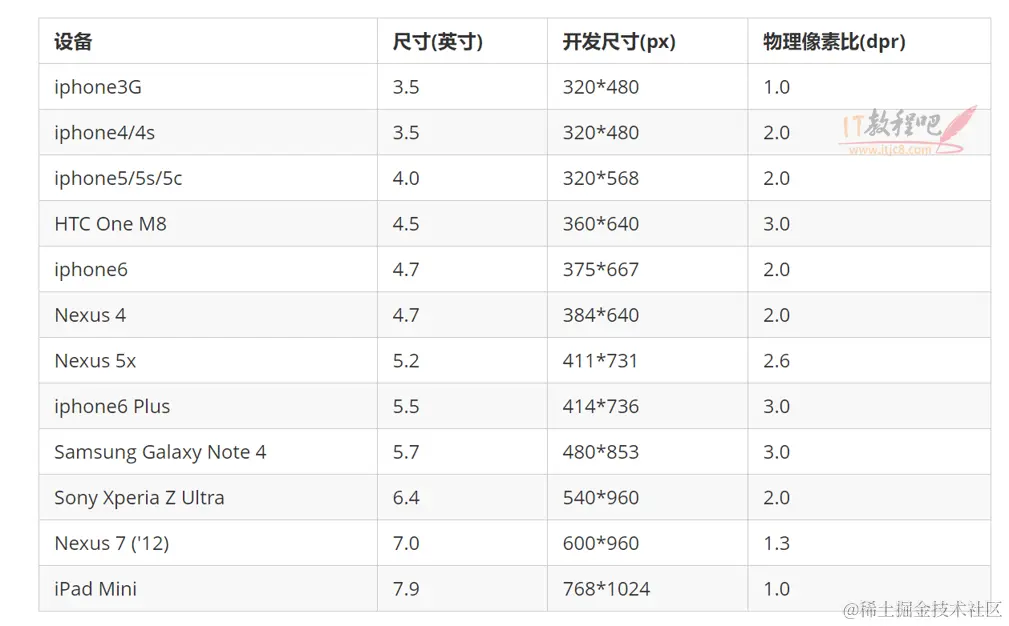1009x626 pixels.
Task: Click the 768*1024 resolution cell
Action: 606,589
